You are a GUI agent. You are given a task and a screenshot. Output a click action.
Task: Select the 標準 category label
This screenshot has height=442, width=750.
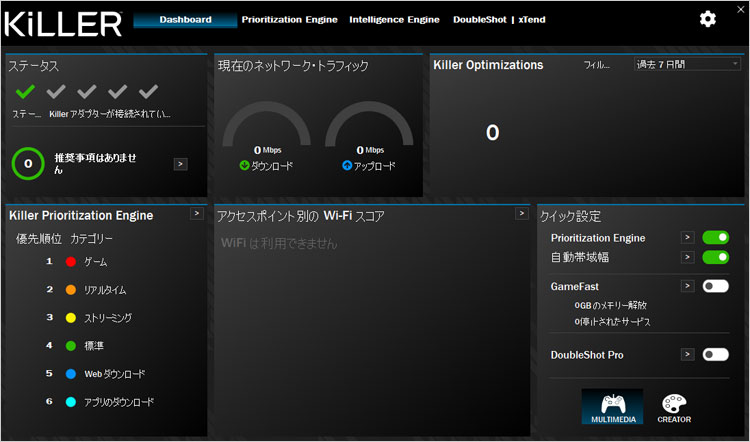(x=94, y=346)
